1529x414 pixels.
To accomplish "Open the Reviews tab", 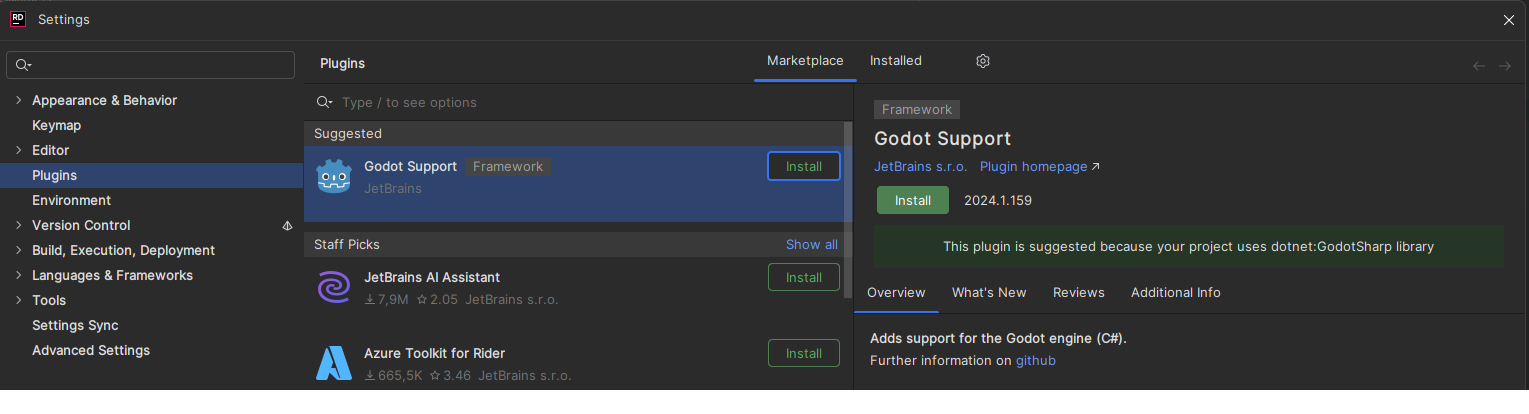I will point(1078,293).
